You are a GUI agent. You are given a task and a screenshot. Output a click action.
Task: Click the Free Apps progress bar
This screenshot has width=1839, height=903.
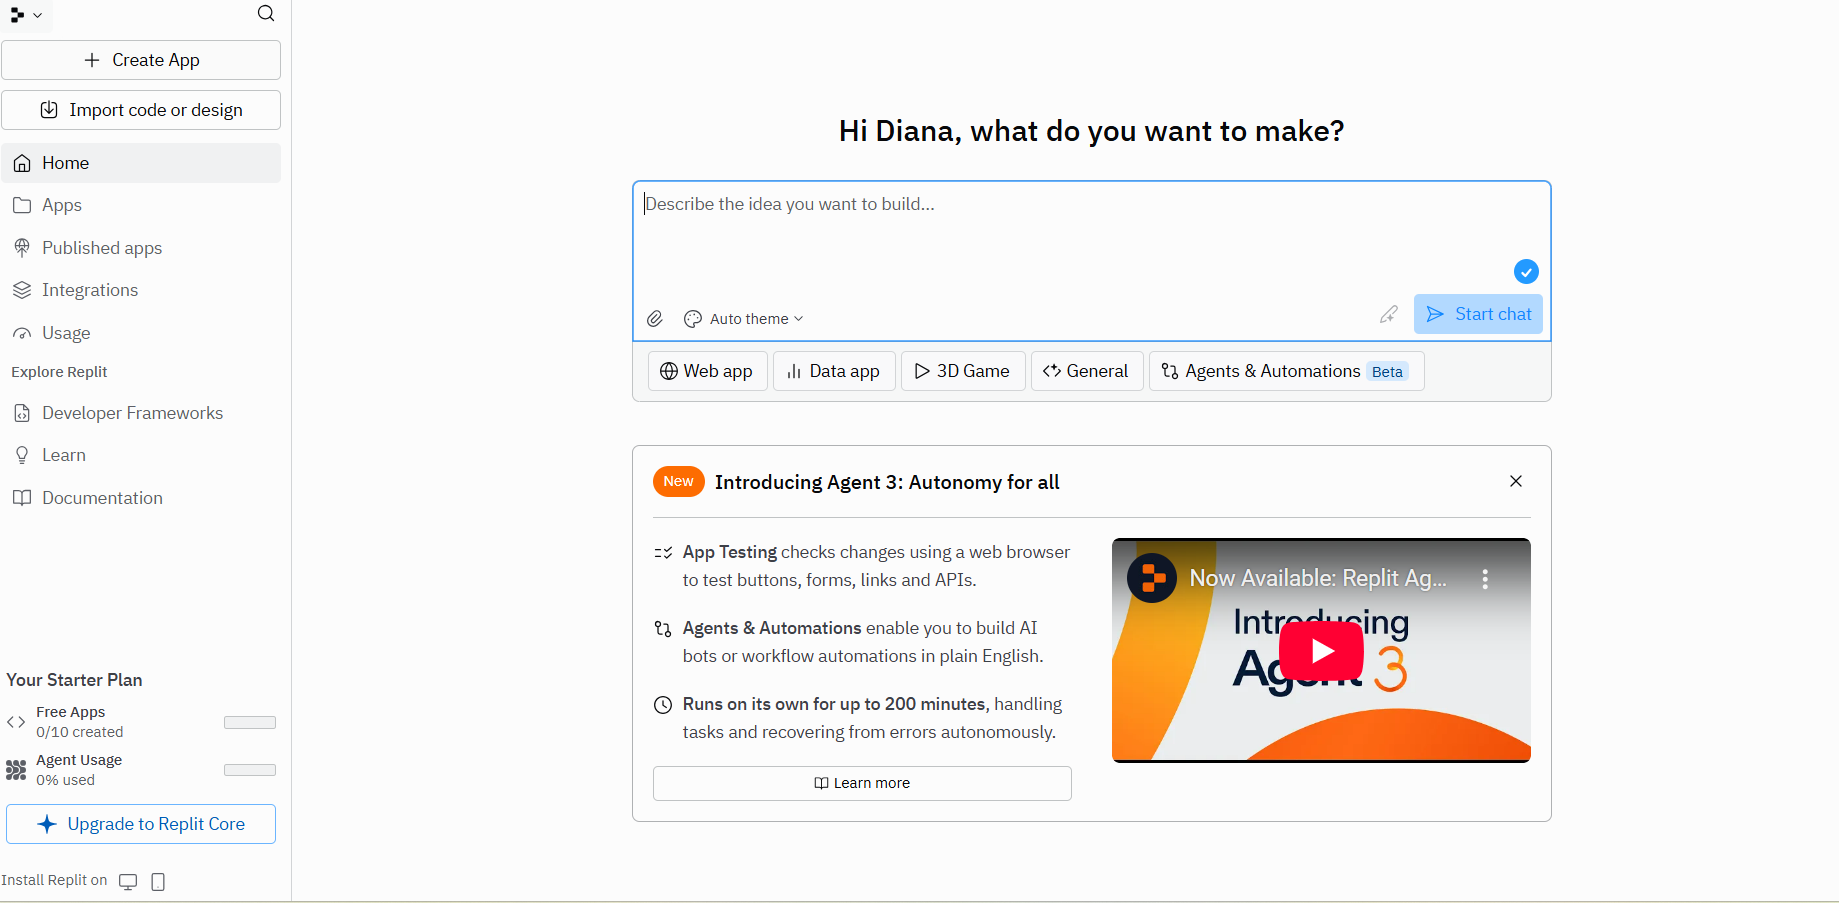[250, 722]
